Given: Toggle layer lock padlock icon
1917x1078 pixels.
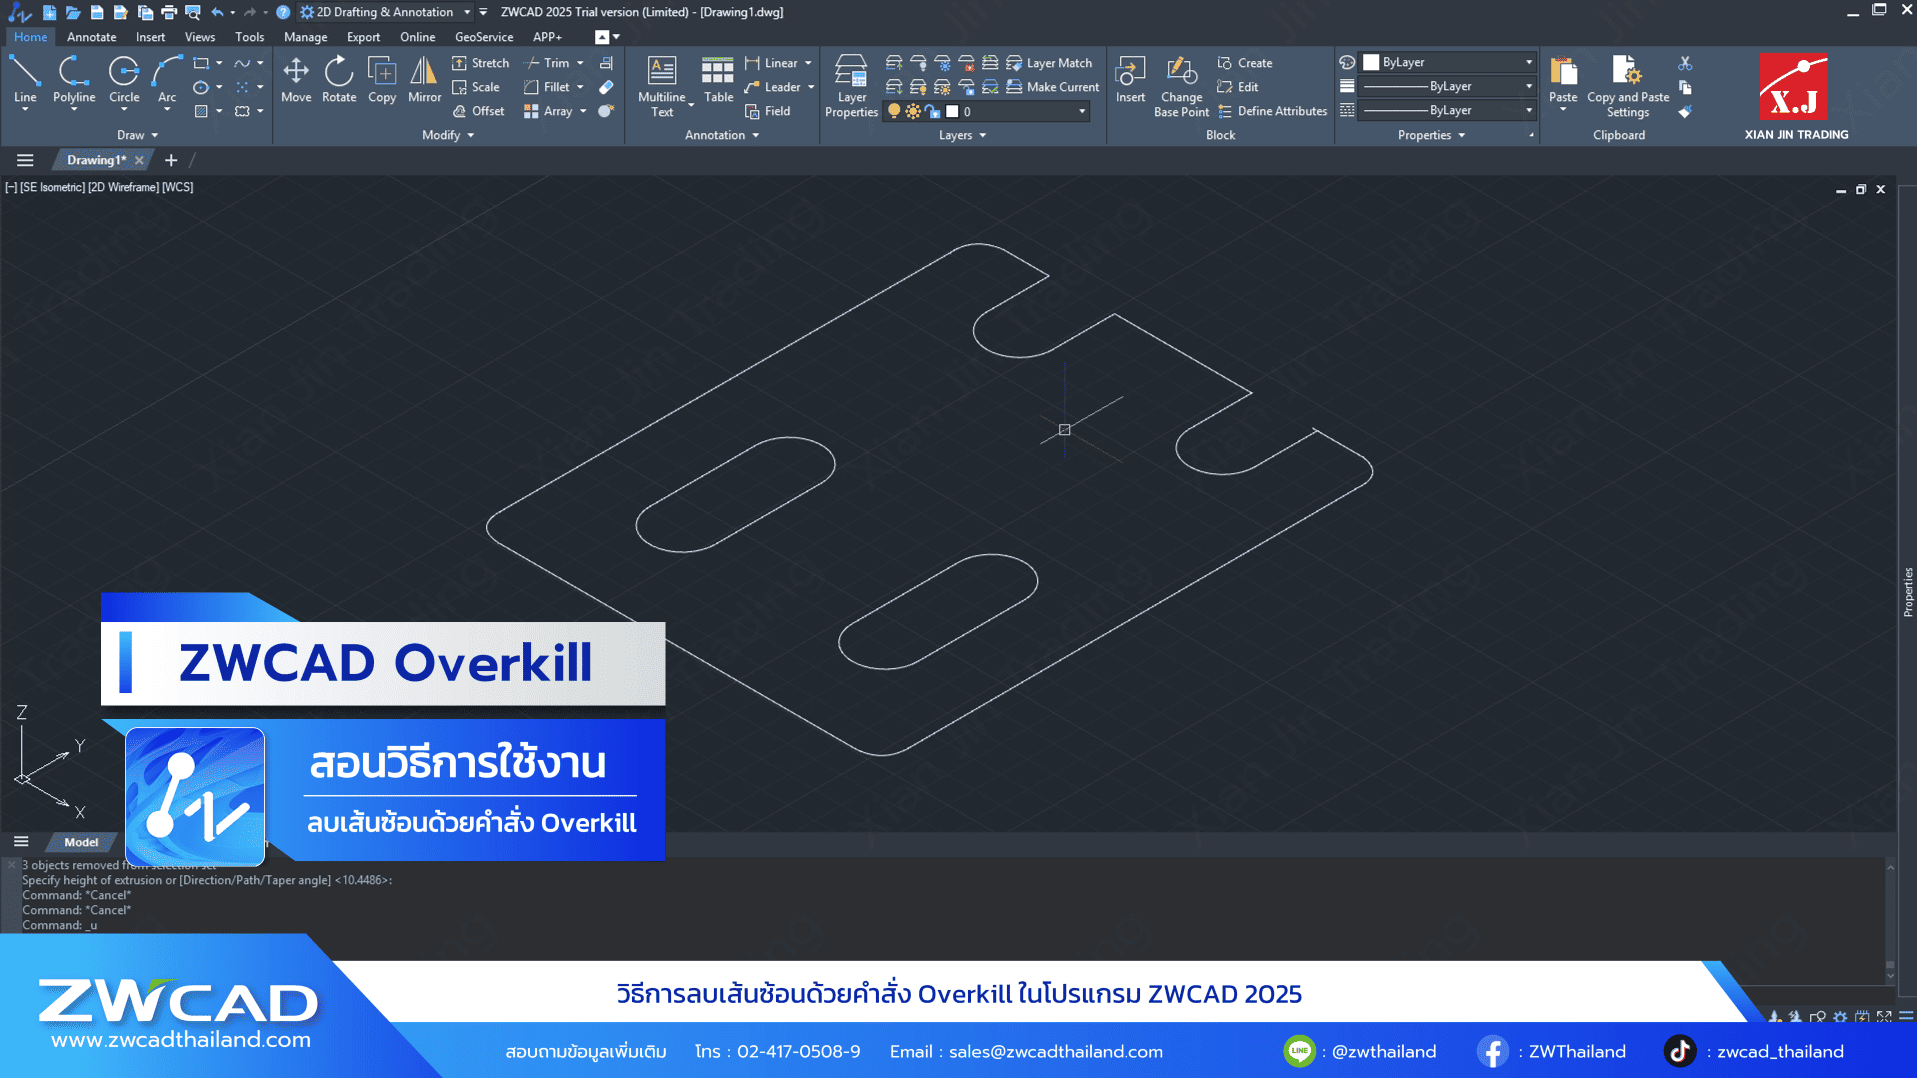Looking at the screenshot, I should (933, 111).
